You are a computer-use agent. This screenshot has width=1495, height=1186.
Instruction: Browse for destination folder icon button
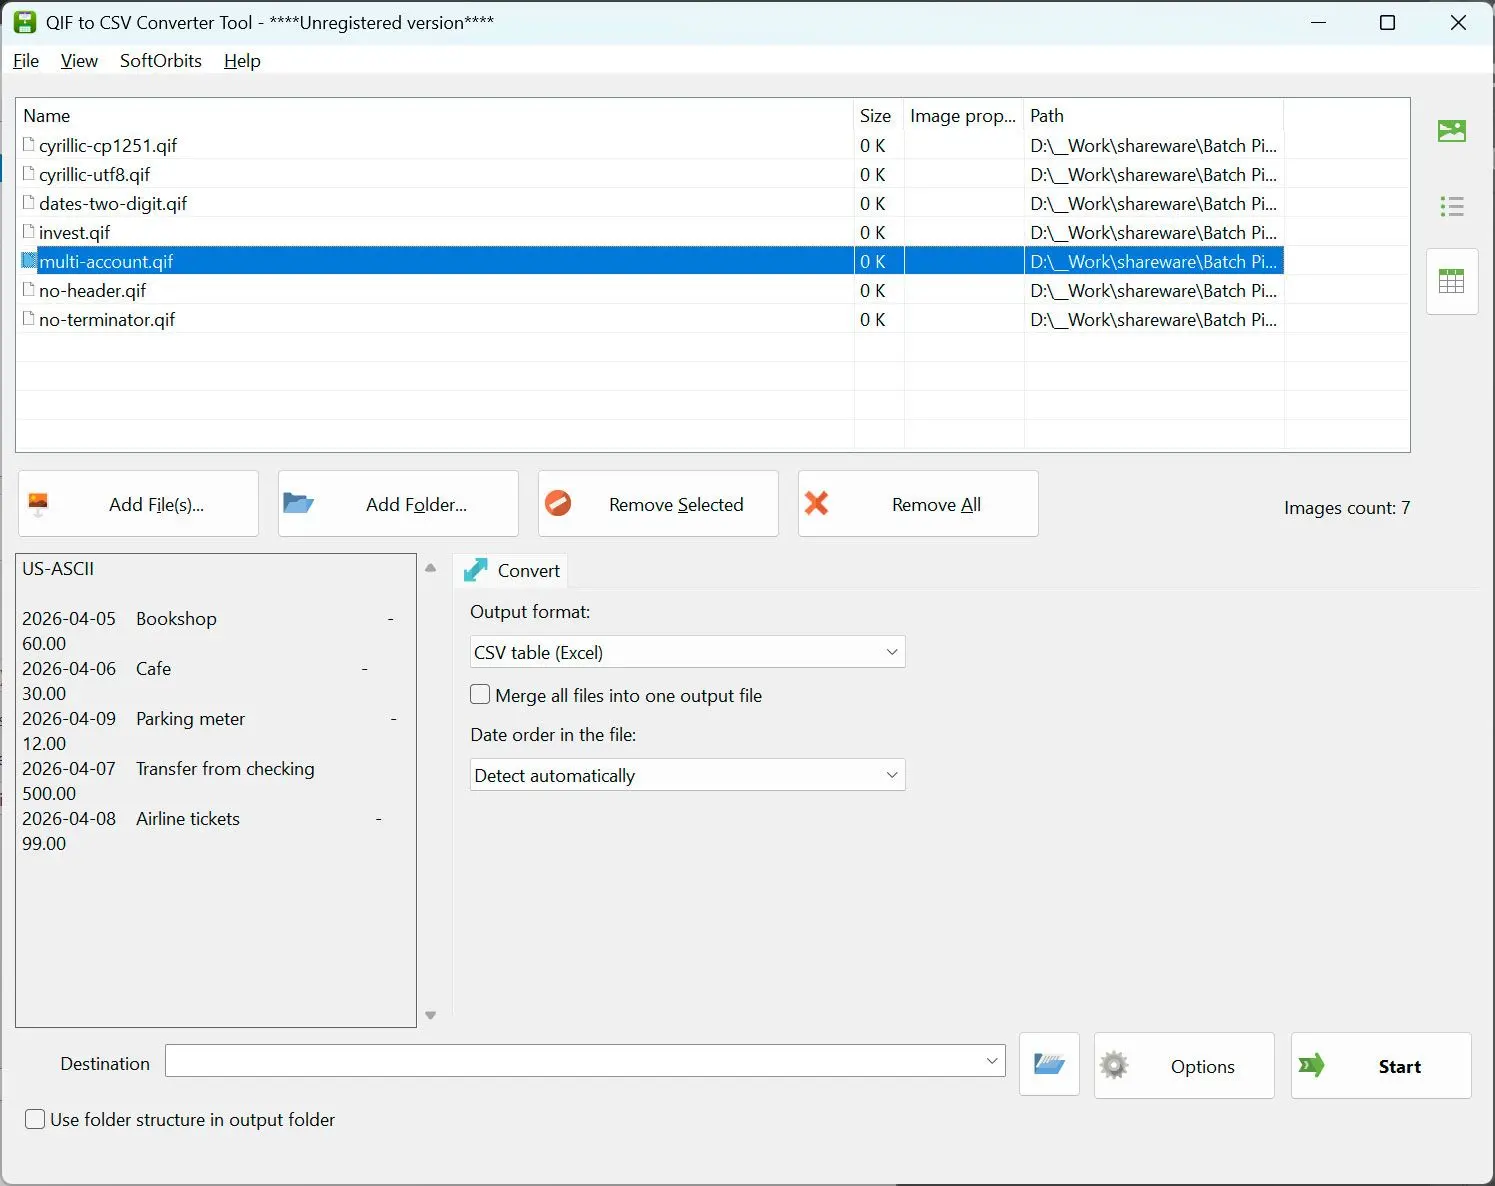point(1049,1064)
